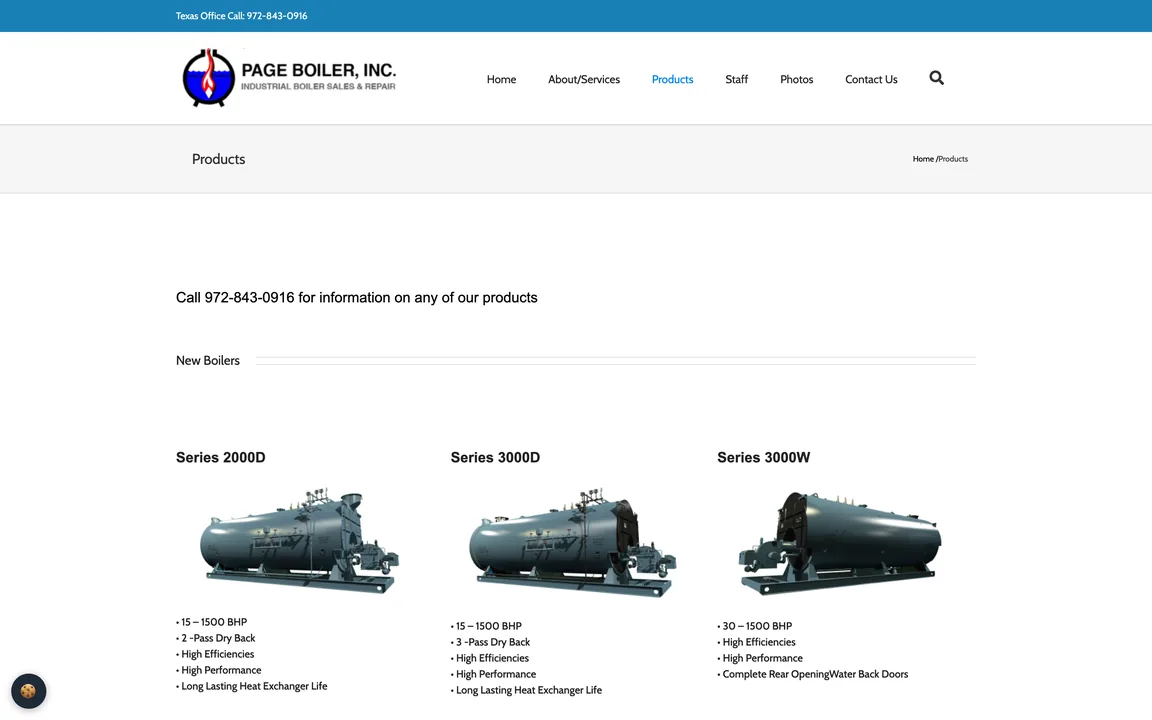Open Contact Us menu item
1152x720 pixels.
[871, 79]
